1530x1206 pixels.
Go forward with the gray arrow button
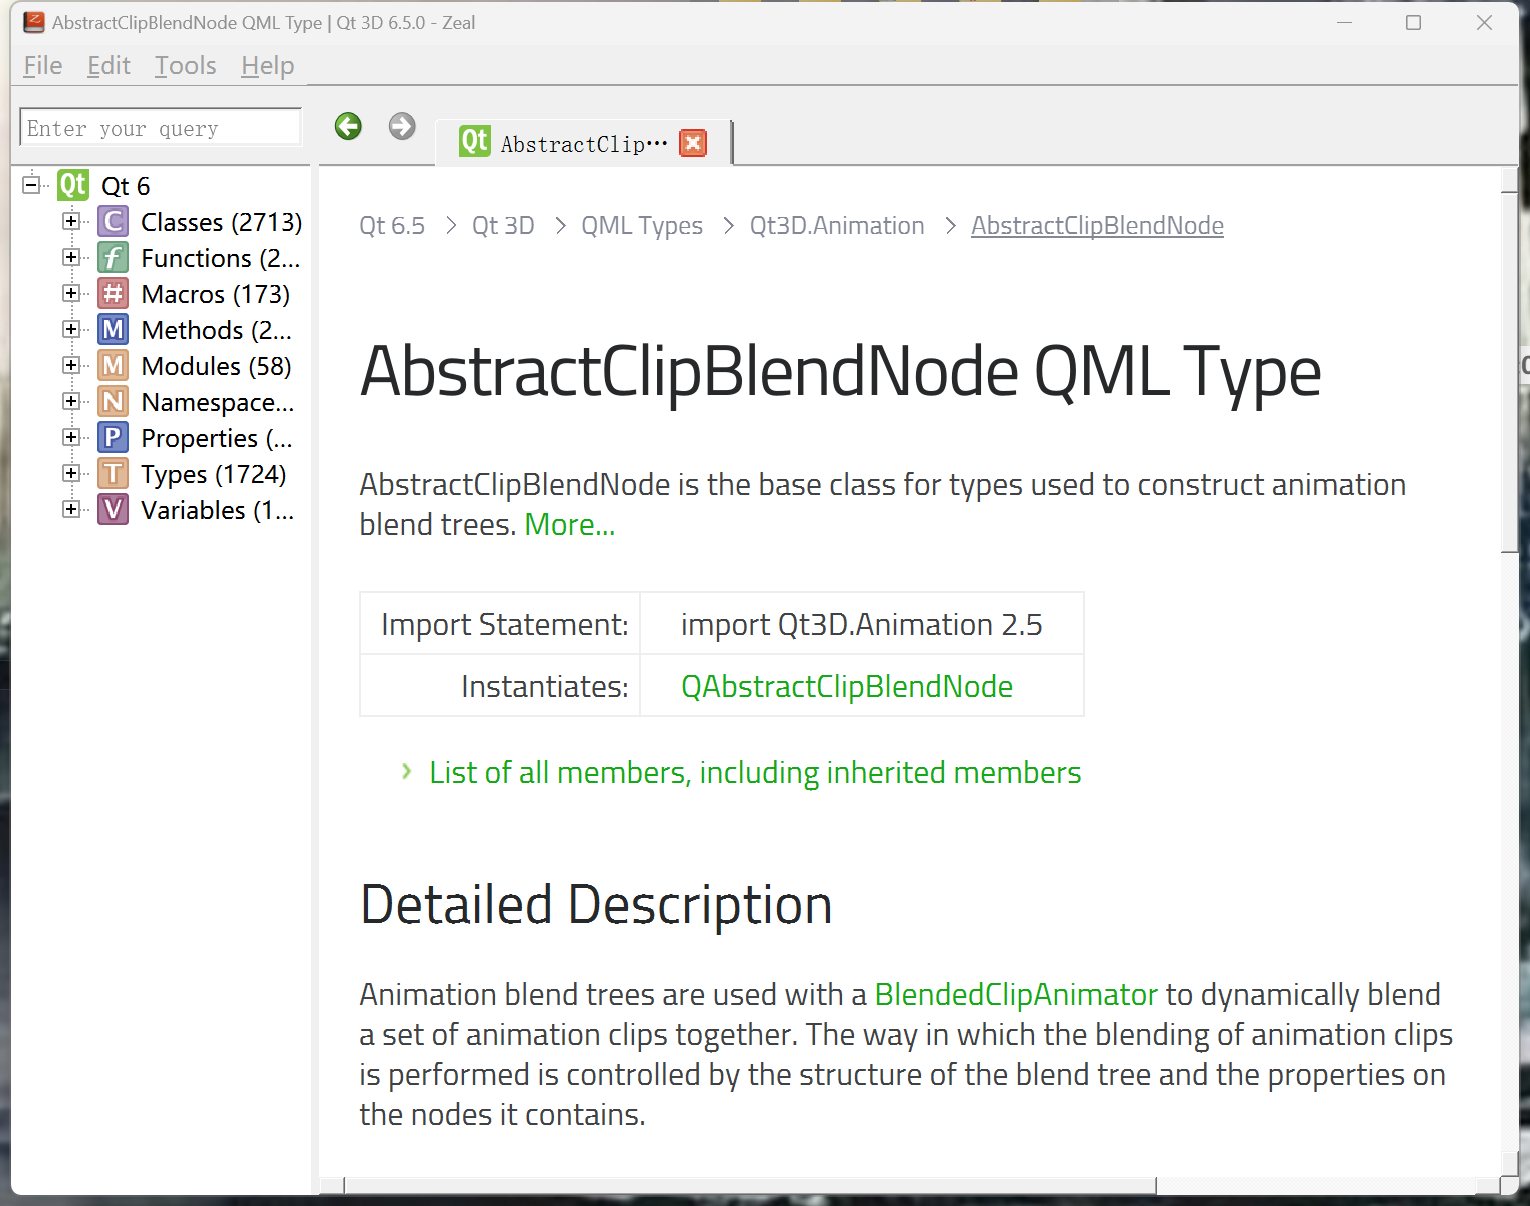tap(402, 126)
